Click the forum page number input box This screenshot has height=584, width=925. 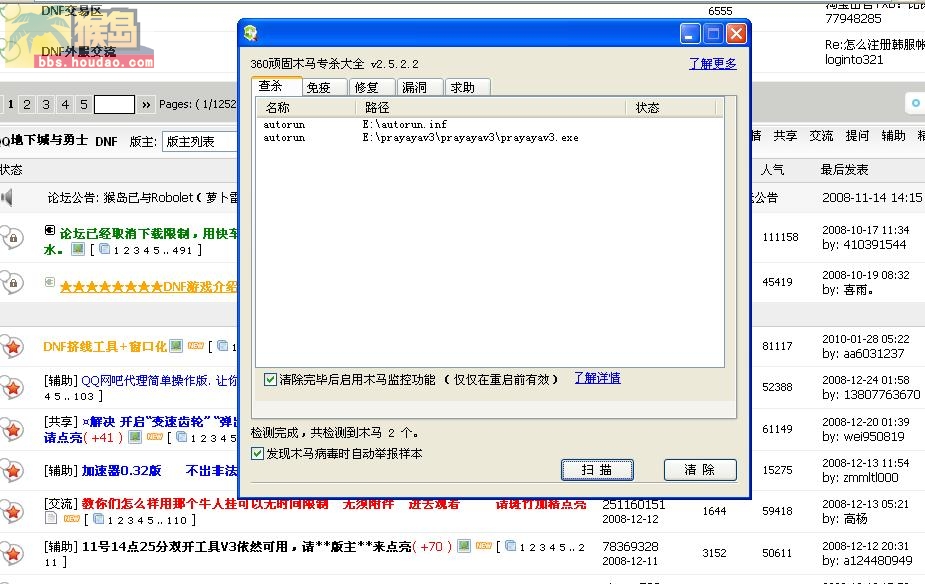114,104
